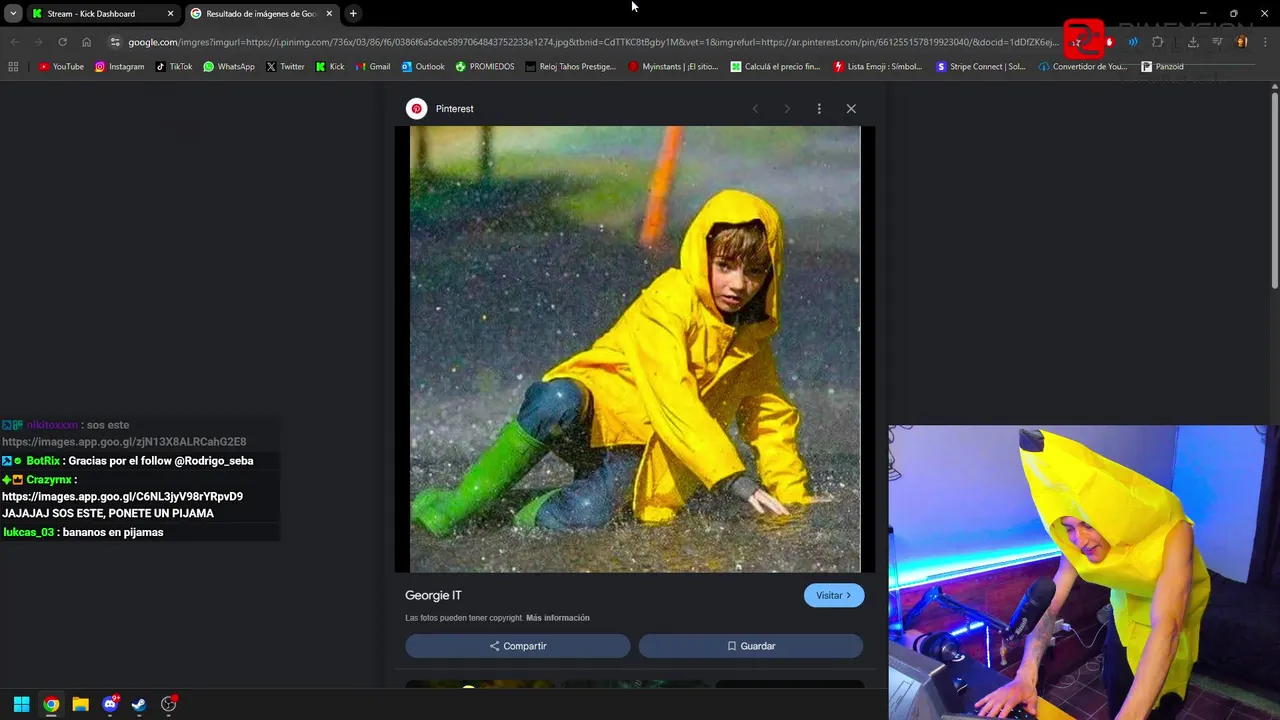Click the Compartir button
1280x720 pixels.
tap(518, 646)
